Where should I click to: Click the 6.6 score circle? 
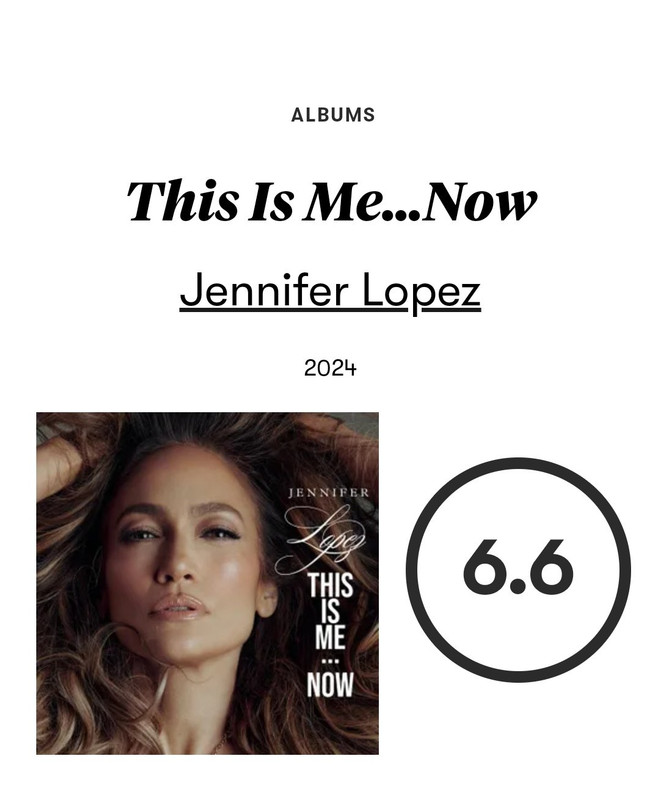pyautogui.click(x=518, y=569)
